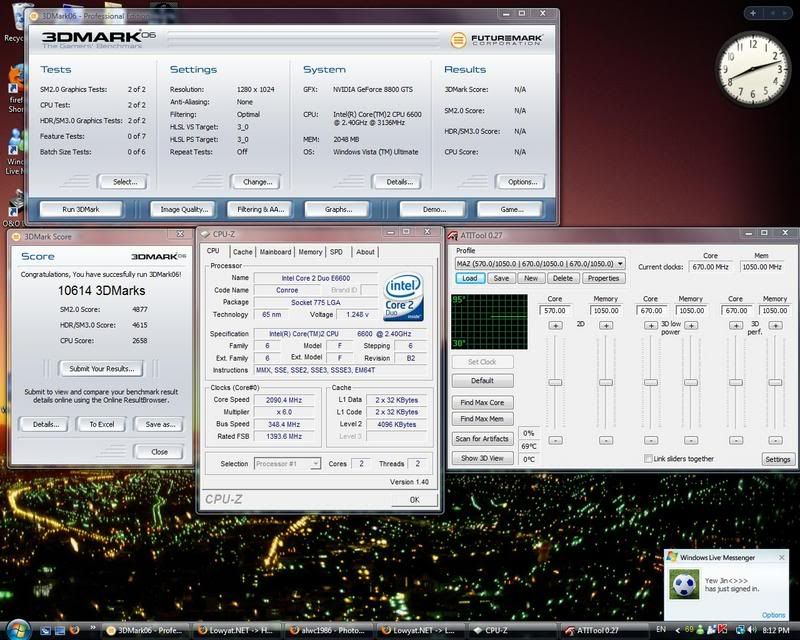800x640 pixels.
Task: Click Save as in the 3DMark Score window
Action: tap(159, 424)
